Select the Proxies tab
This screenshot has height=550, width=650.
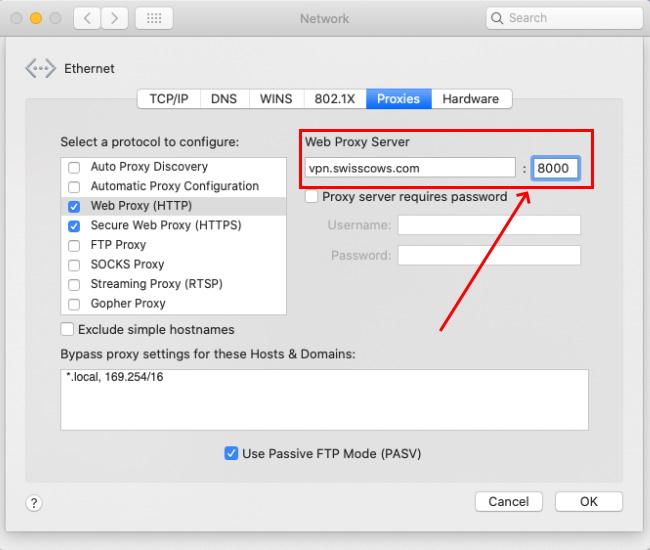[x=398, y=99]
